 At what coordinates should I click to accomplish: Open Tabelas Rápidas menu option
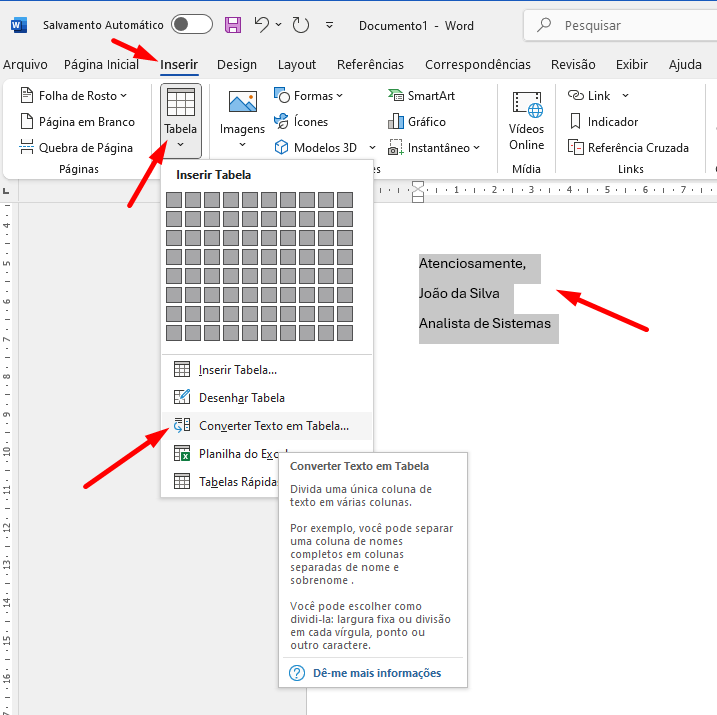point(267,481)
